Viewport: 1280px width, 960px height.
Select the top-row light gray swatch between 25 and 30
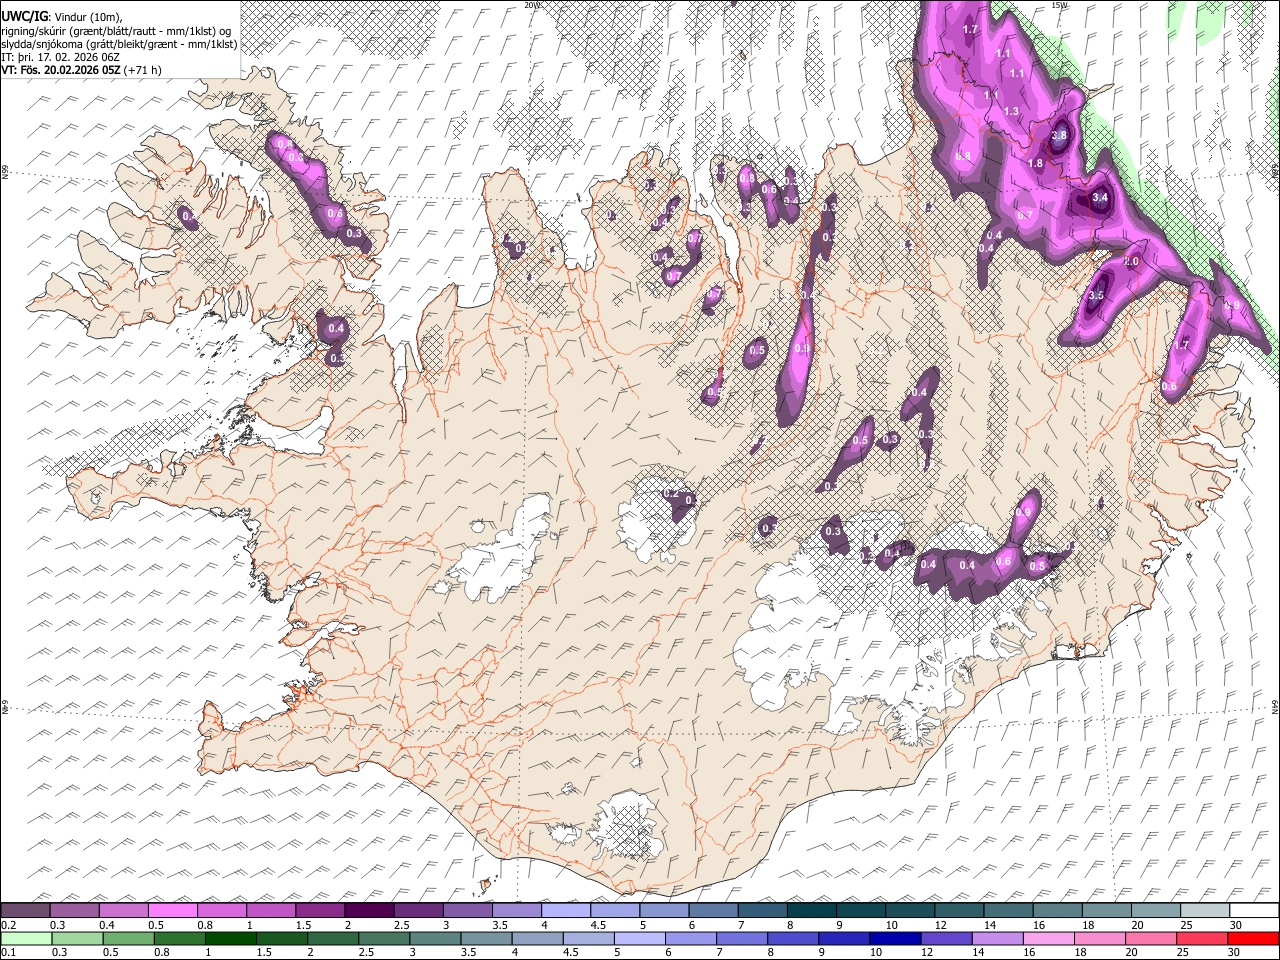point(1204,911)
